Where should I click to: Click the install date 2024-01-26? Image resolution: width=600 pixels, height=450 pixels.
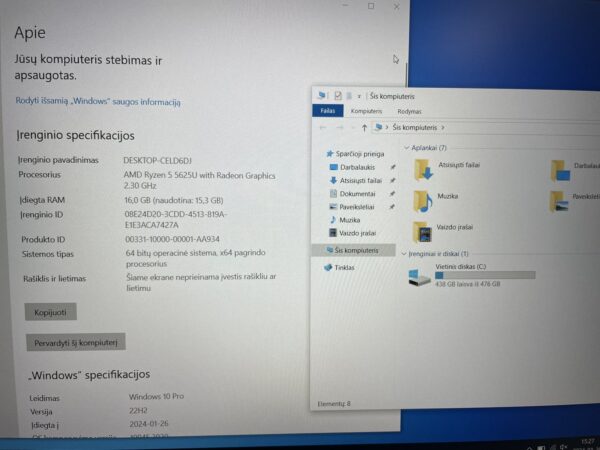(x=149, y=424)
